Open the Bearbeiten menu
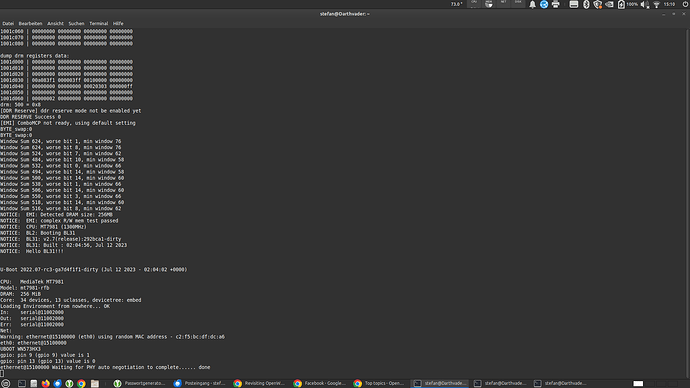This screenshot has width=690, height=388. coord(30,23)
